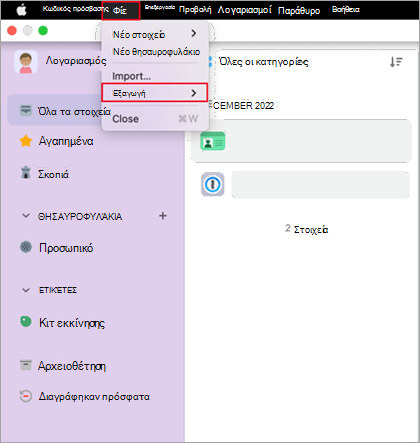Click the Σκοπιά tower icon
Screen dimensions: 420x443
coord(26,172)
